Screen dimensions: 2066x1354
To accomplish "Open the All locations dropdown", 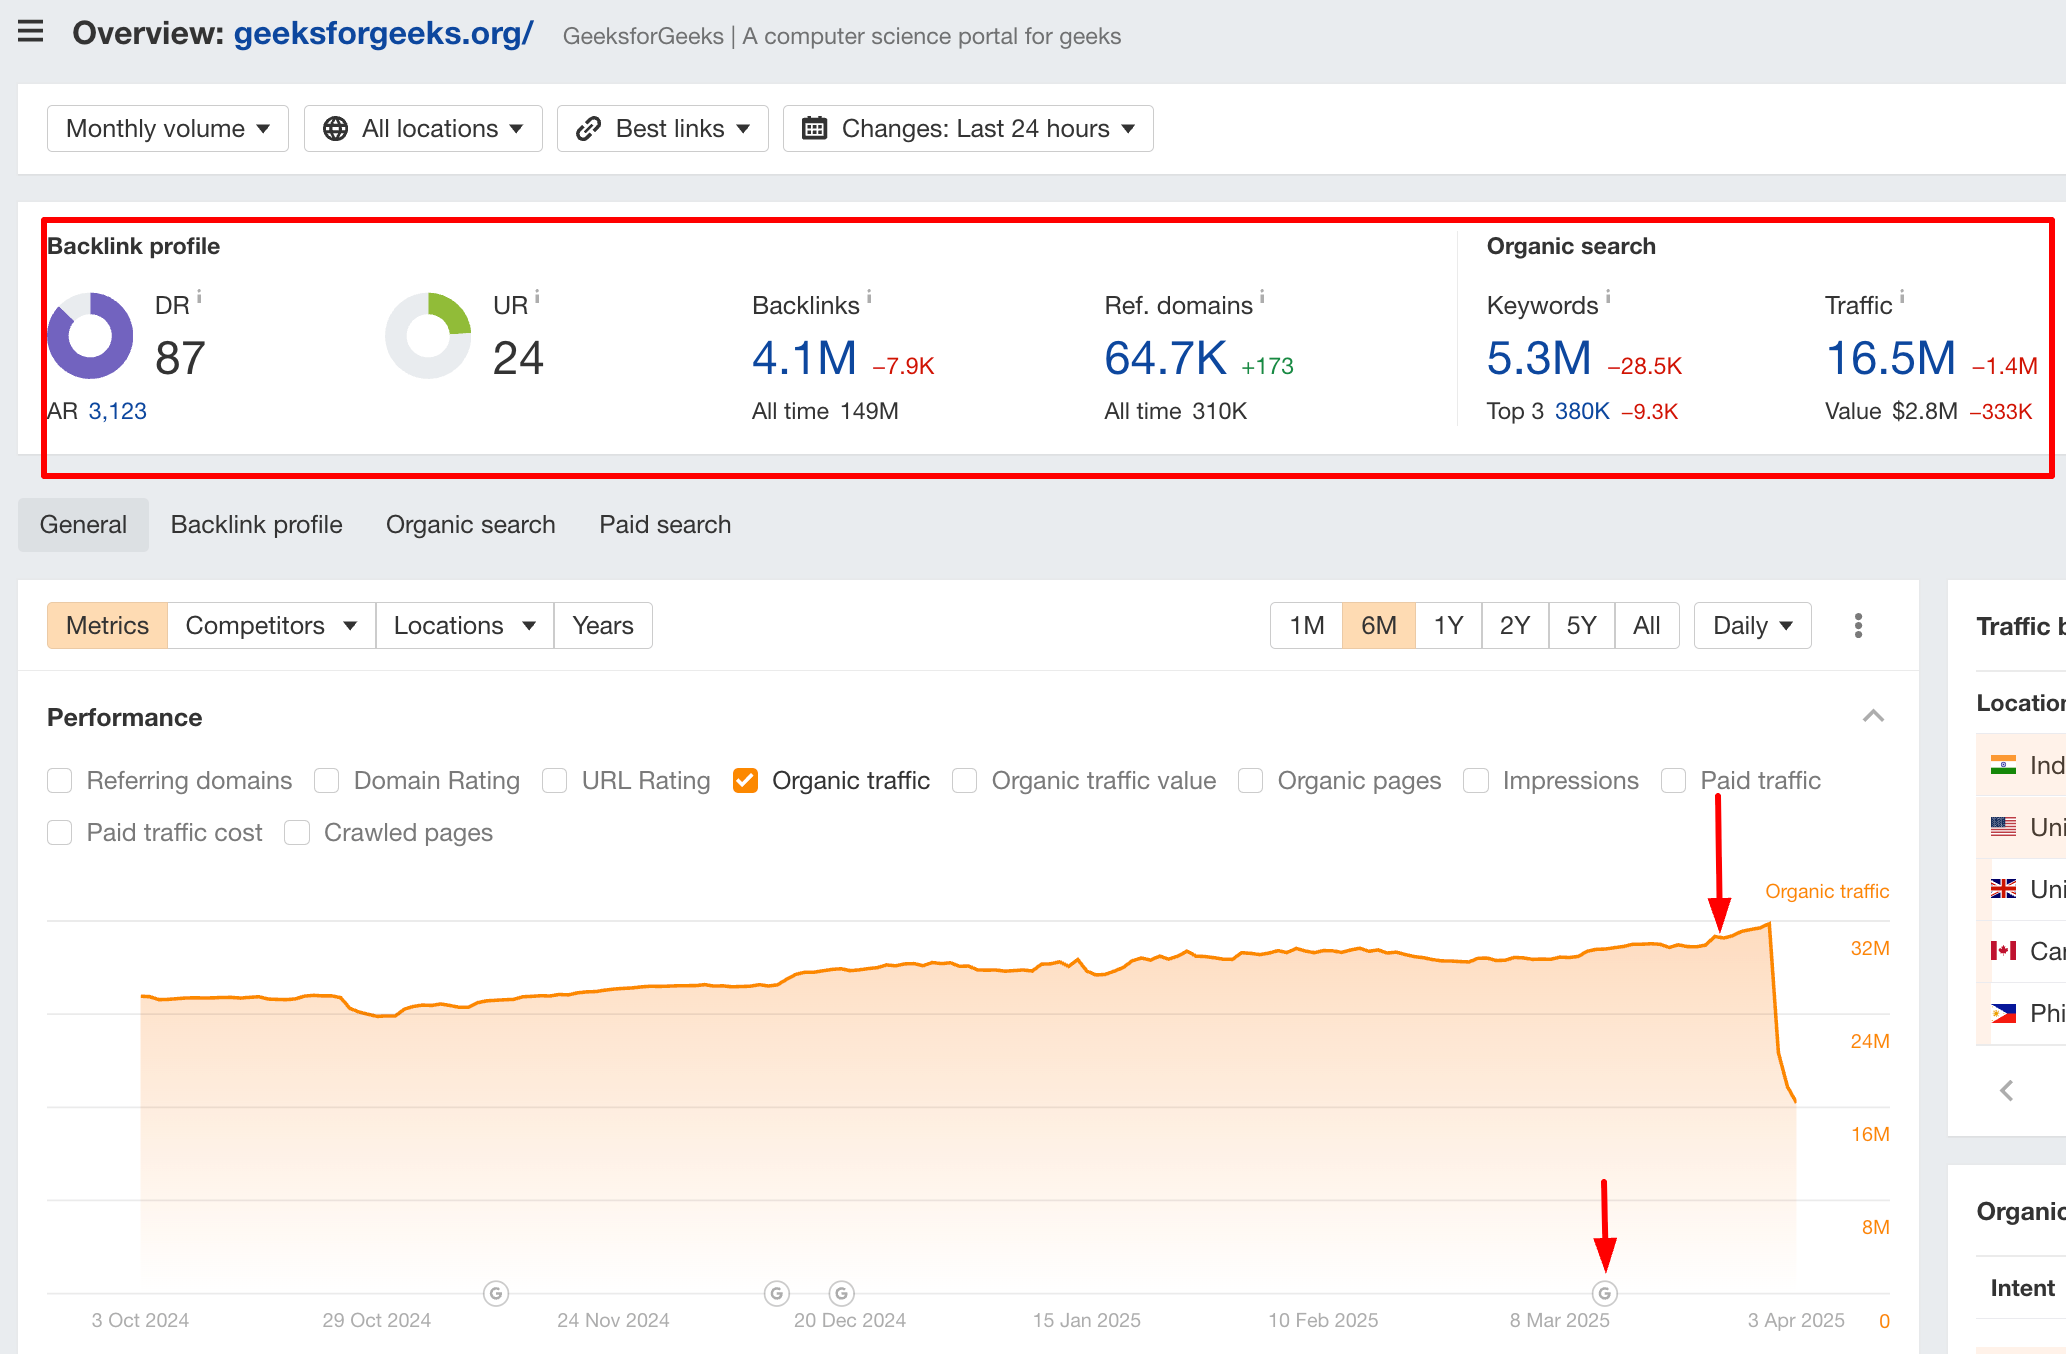I will (423, 129).
